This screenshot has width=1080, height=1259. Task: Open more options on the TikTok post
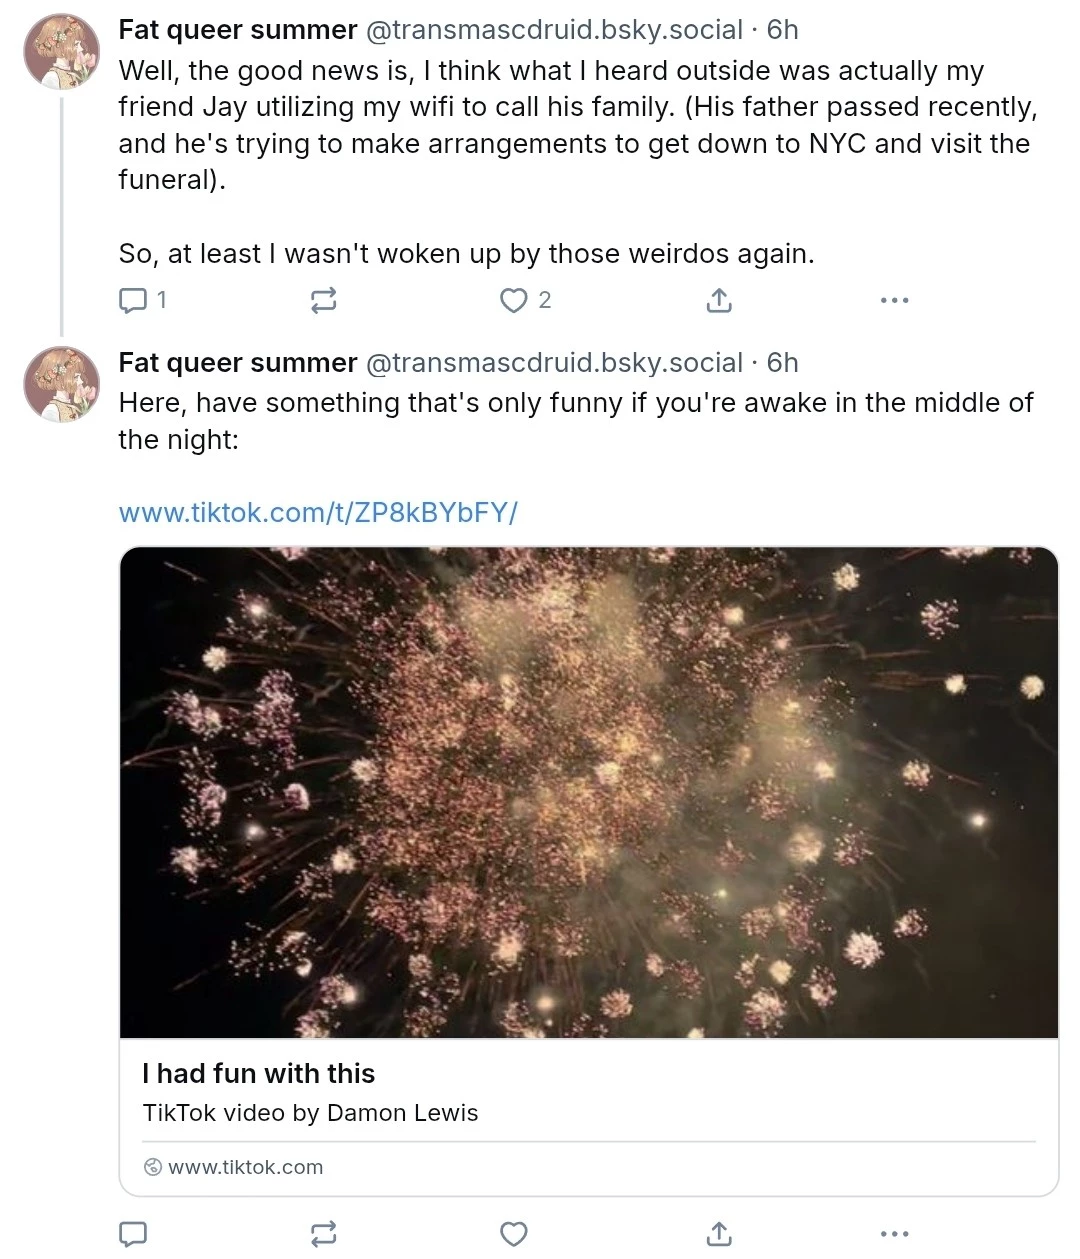[894, 1234]
